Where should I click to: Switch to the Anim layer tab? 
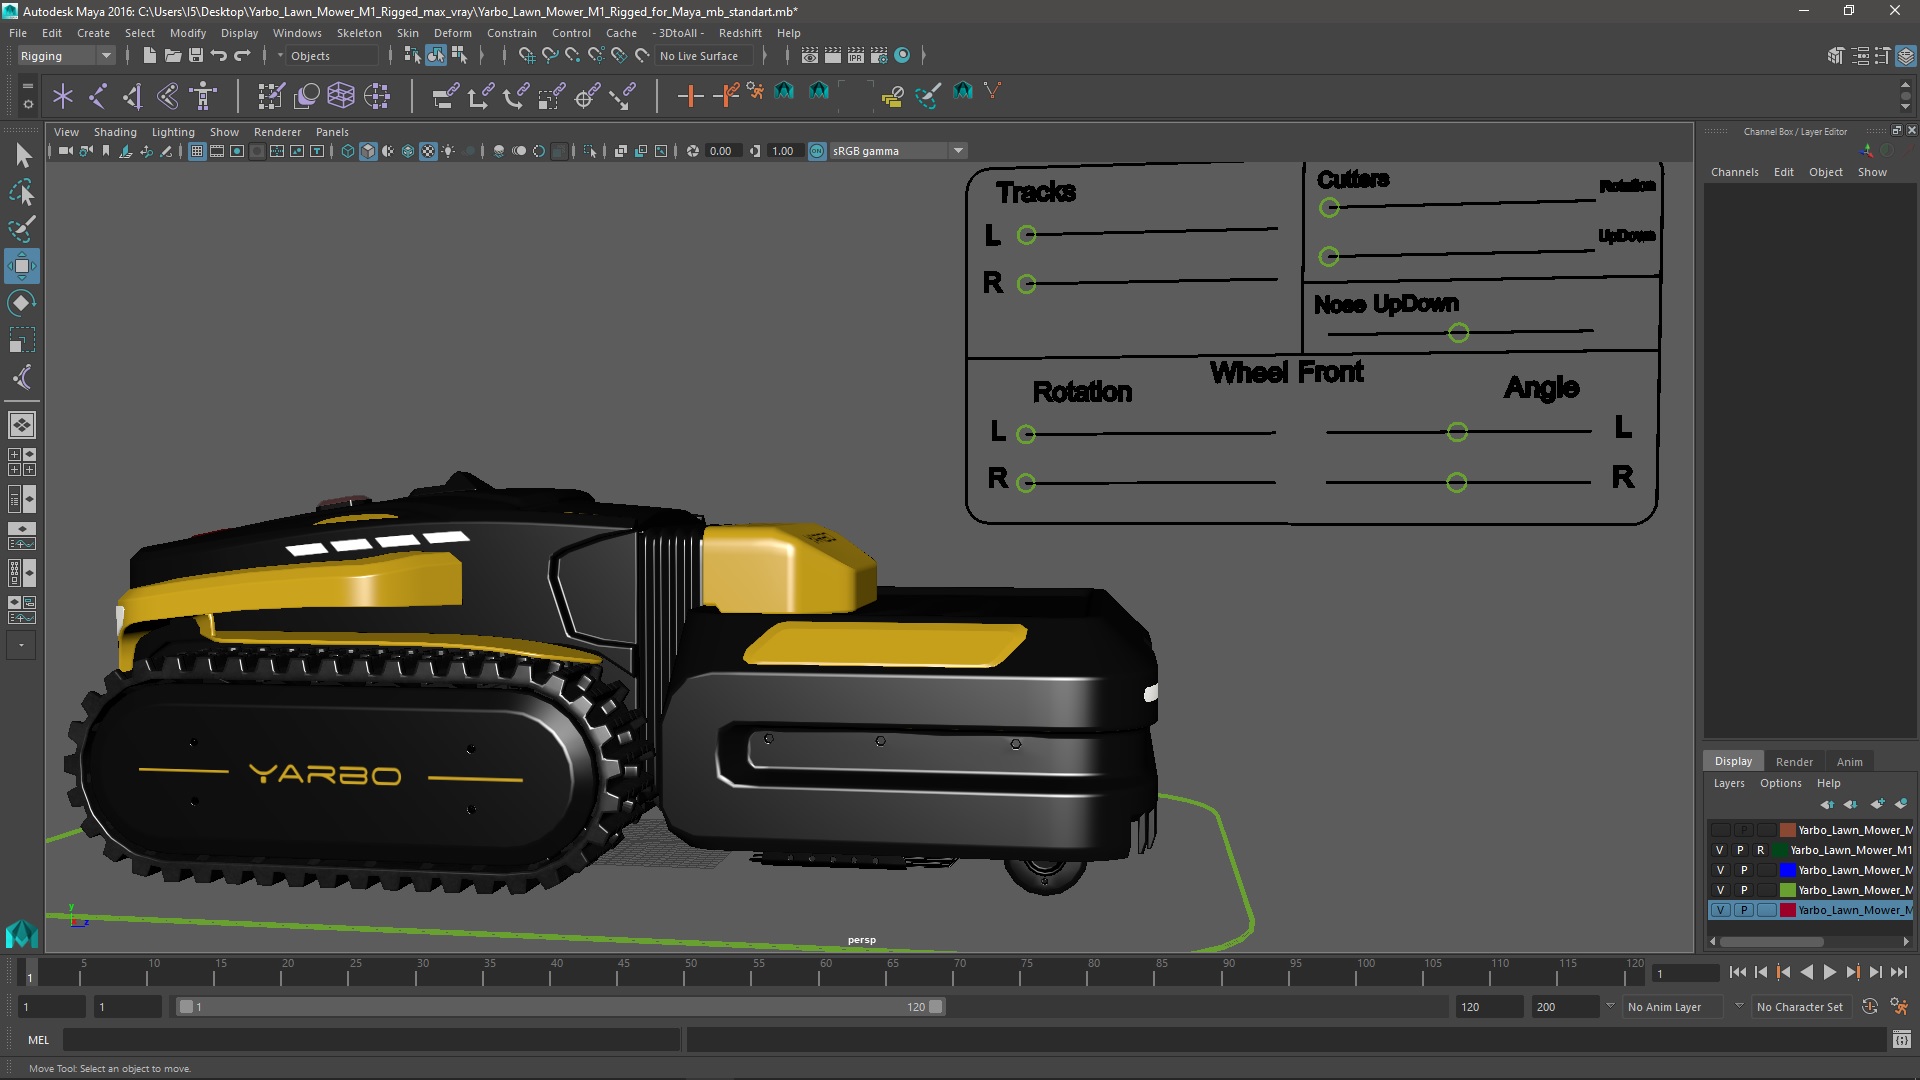[x=1849, y=762]
